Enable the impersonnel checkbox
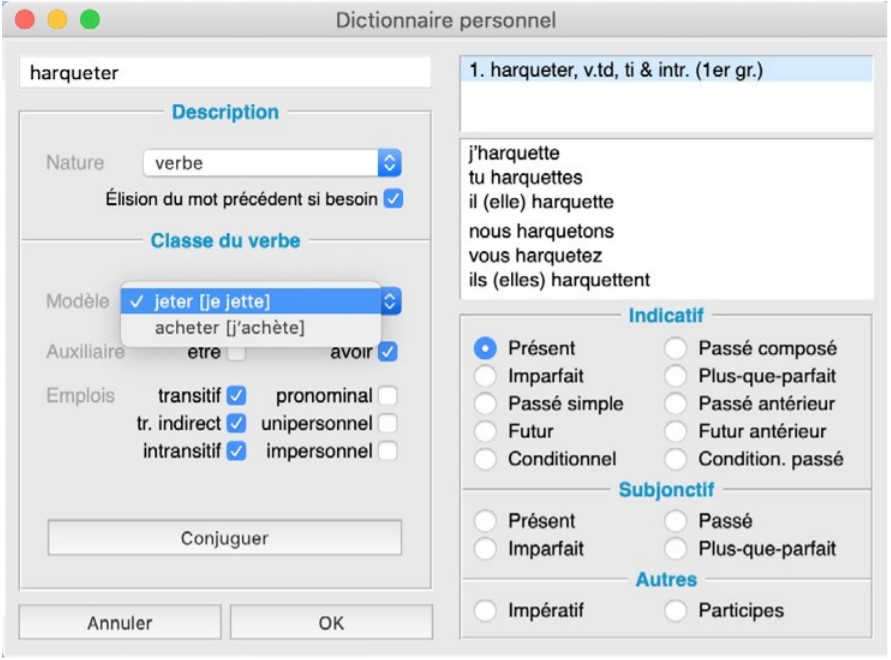 pyautogui.click(x=387, y=451)
